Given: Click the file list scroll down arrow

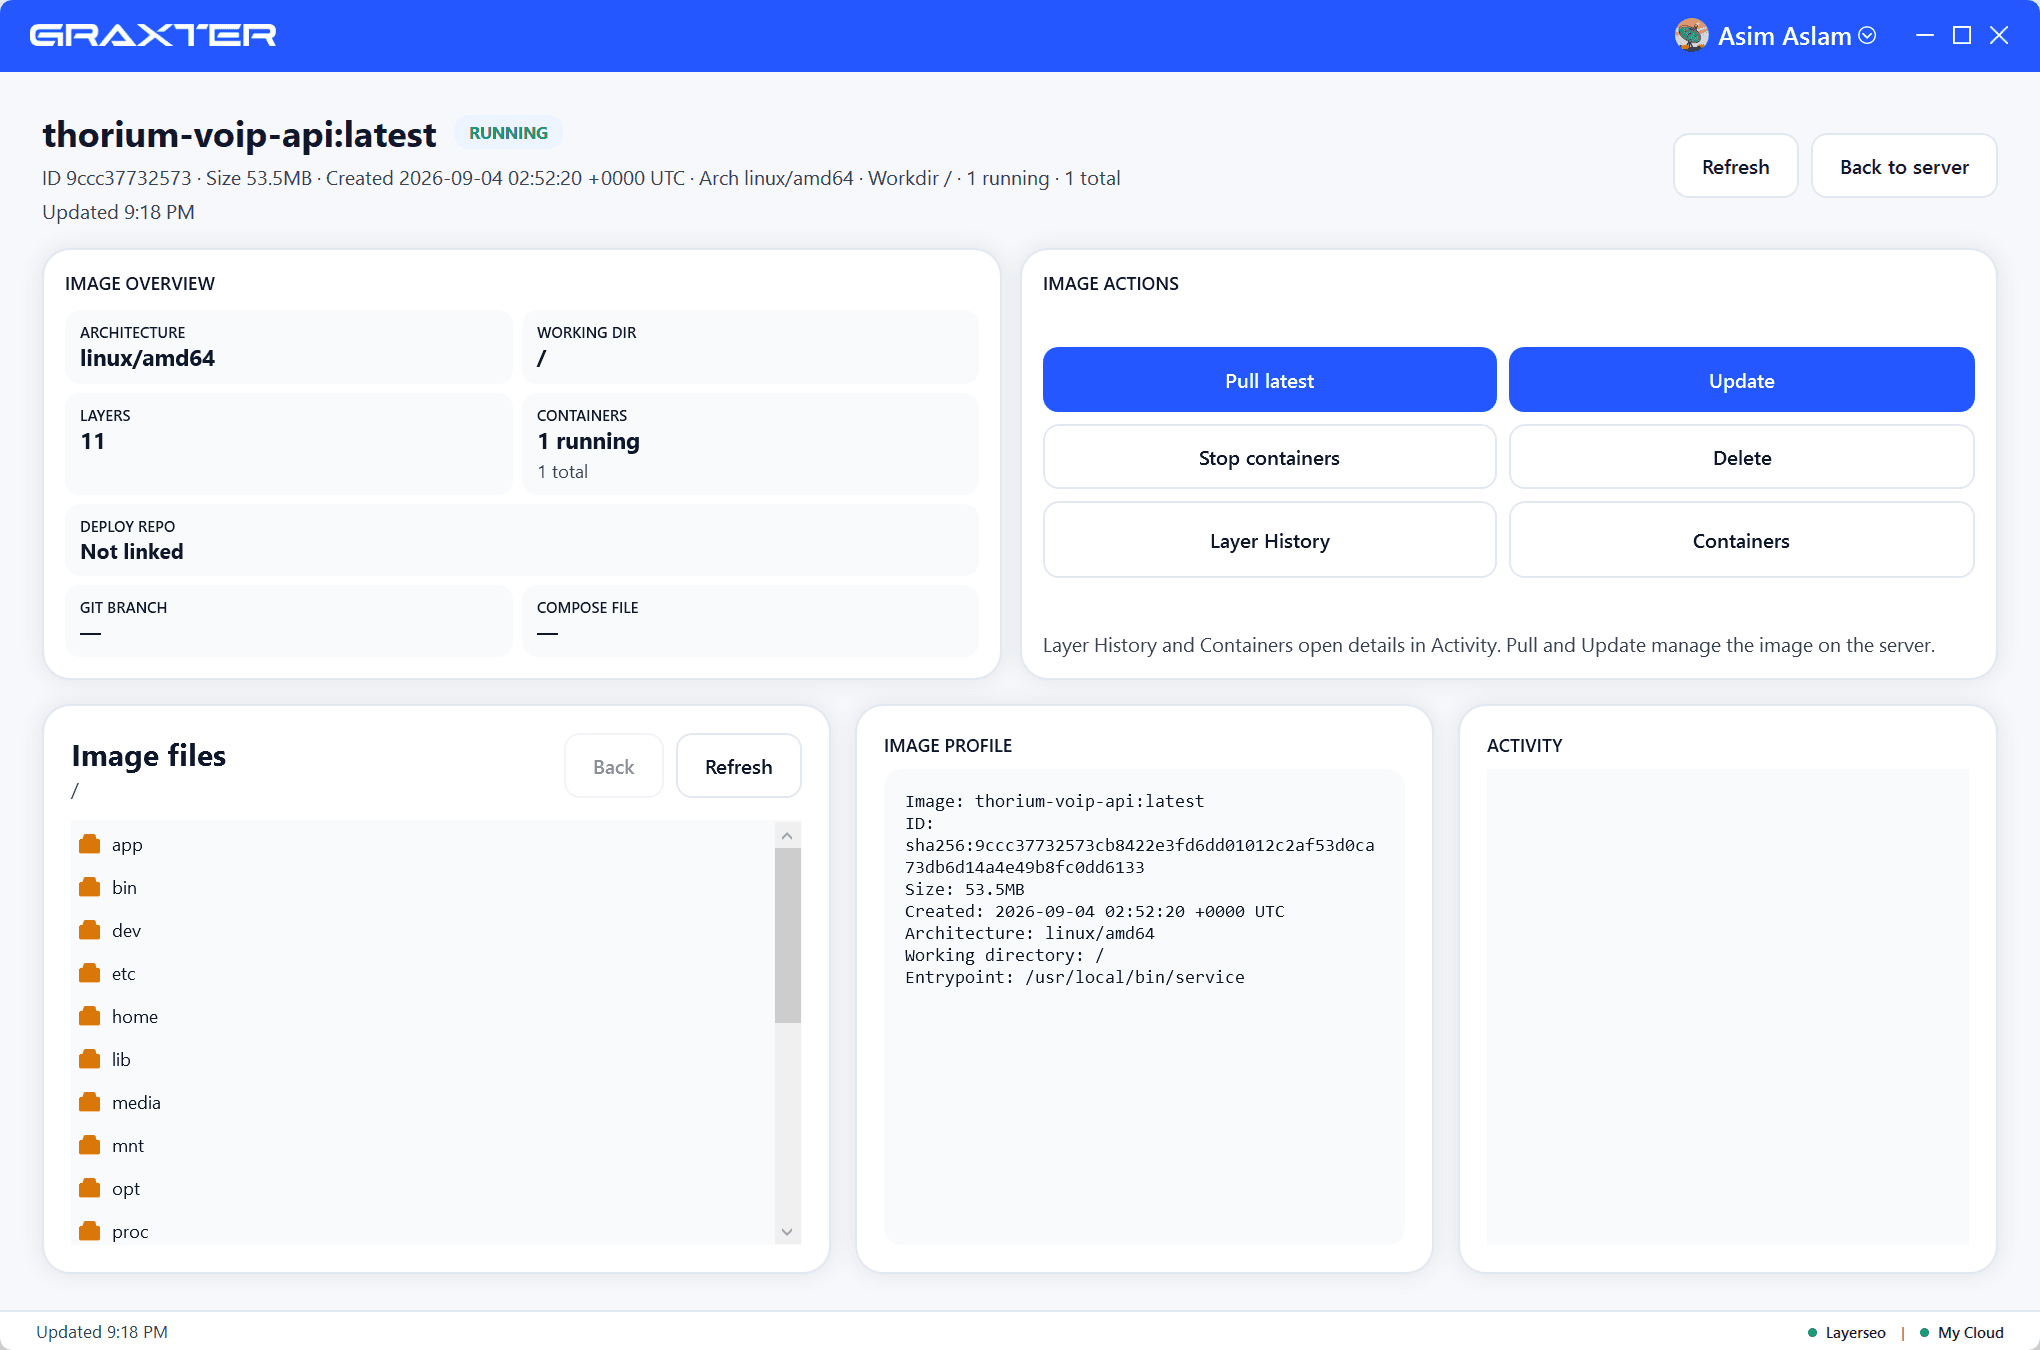Looking at the screenshot, I should coord(787,1232).
